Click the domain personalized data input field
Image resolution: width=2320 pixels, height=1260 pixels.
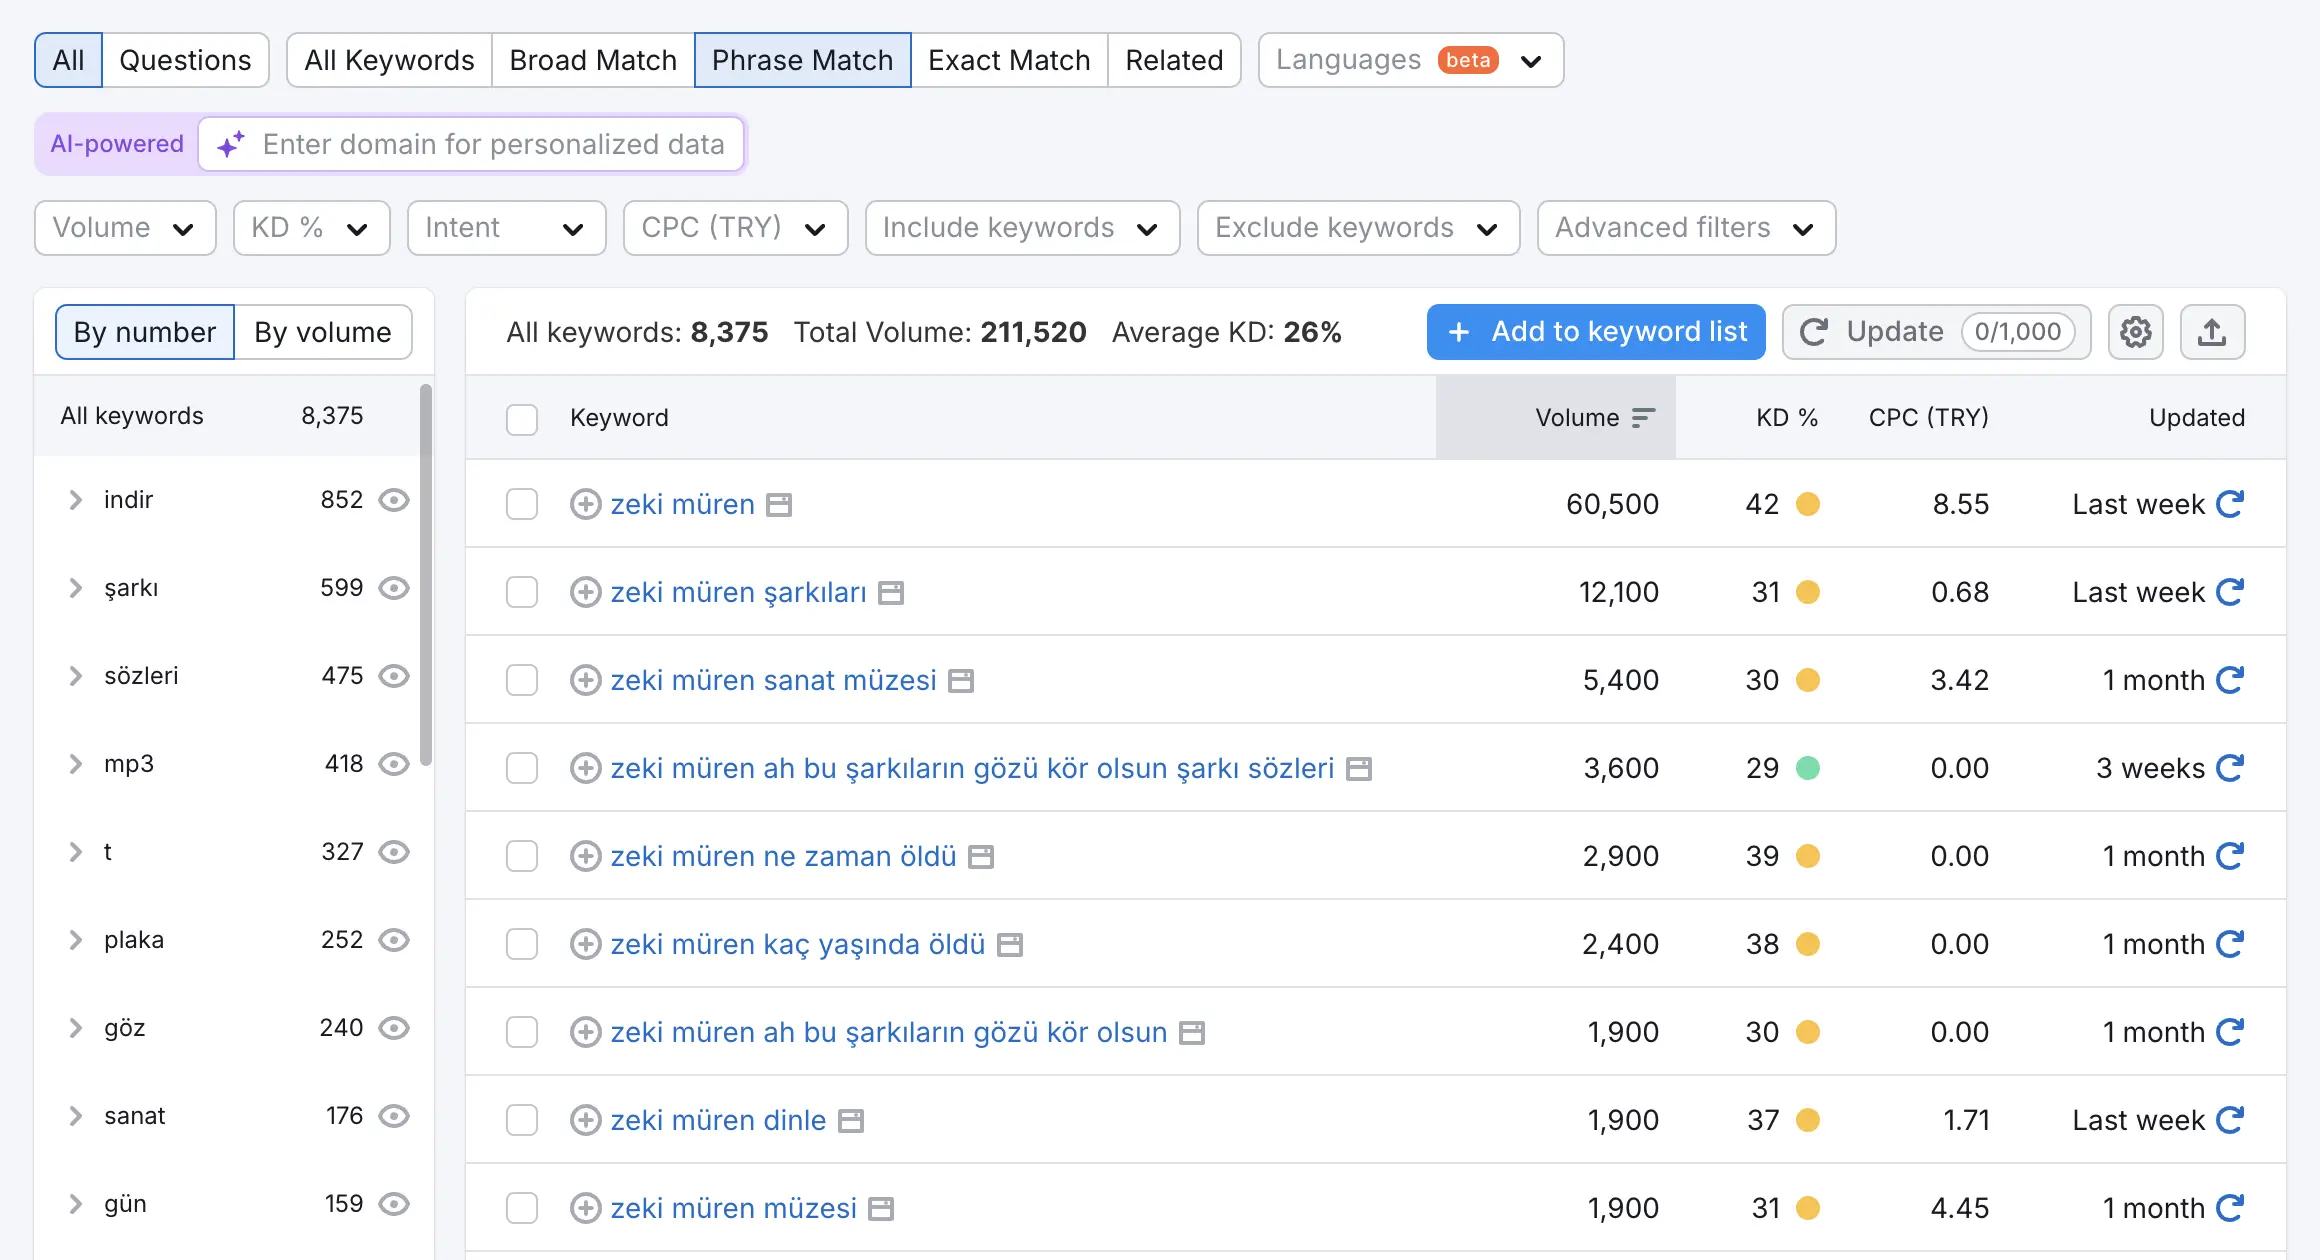[x=472, y=144]
